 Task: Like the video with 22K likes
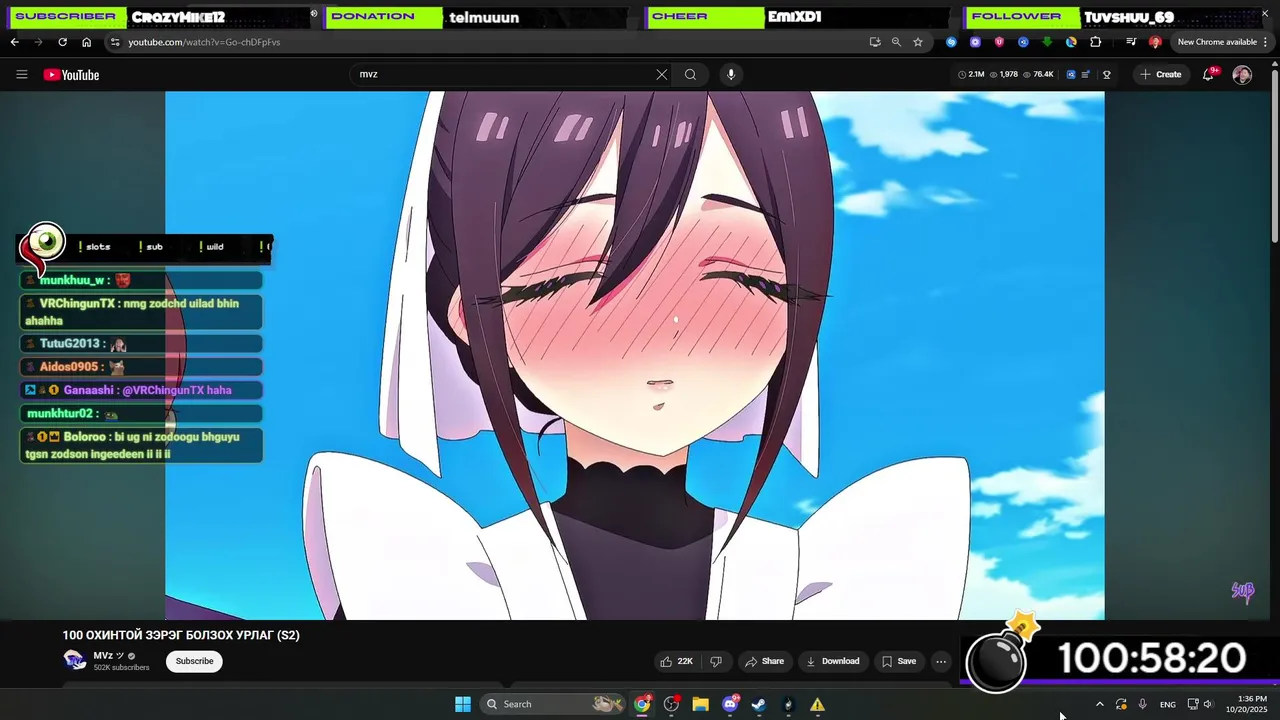pyautogui.click(x=675, y=661)
